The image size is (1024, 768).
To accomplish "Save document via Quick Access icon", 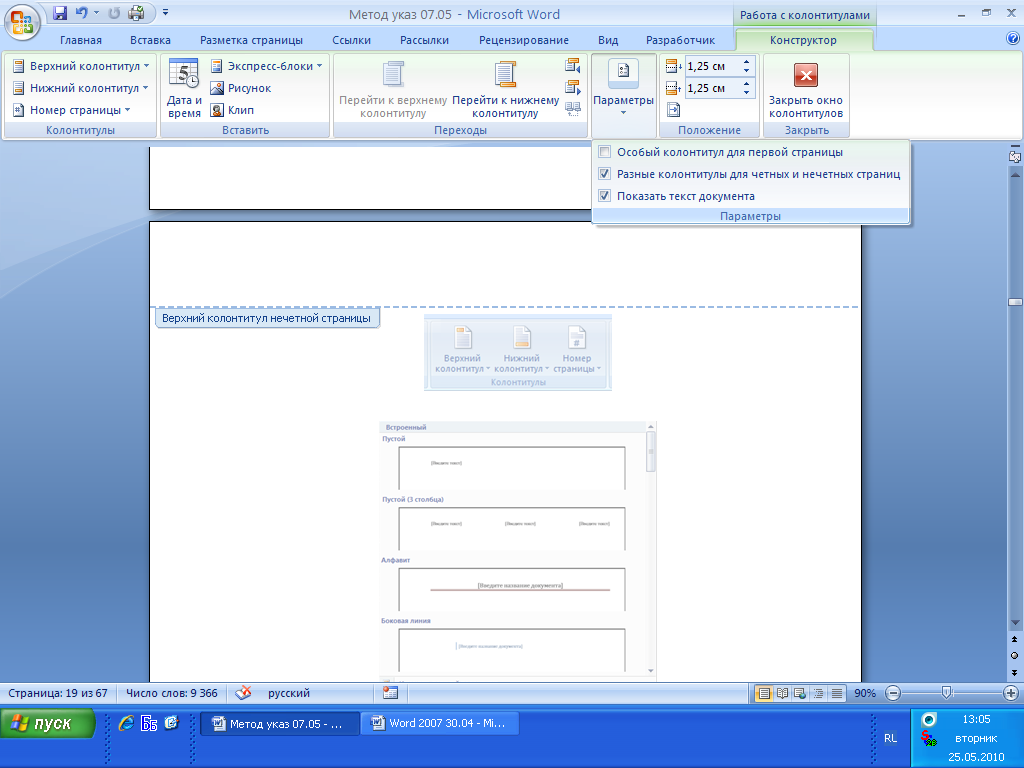I will 60,13.
